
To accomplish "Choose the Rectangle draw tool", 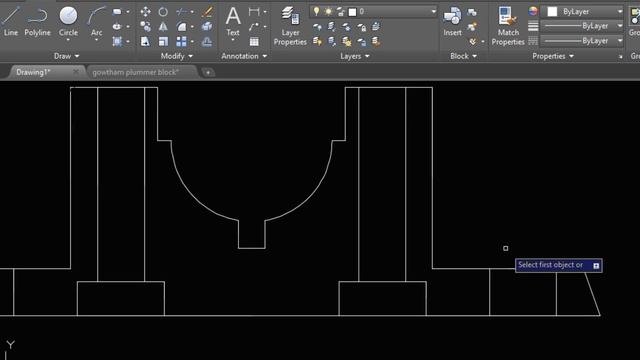I will pyautogui.click(x=117, y=12).
